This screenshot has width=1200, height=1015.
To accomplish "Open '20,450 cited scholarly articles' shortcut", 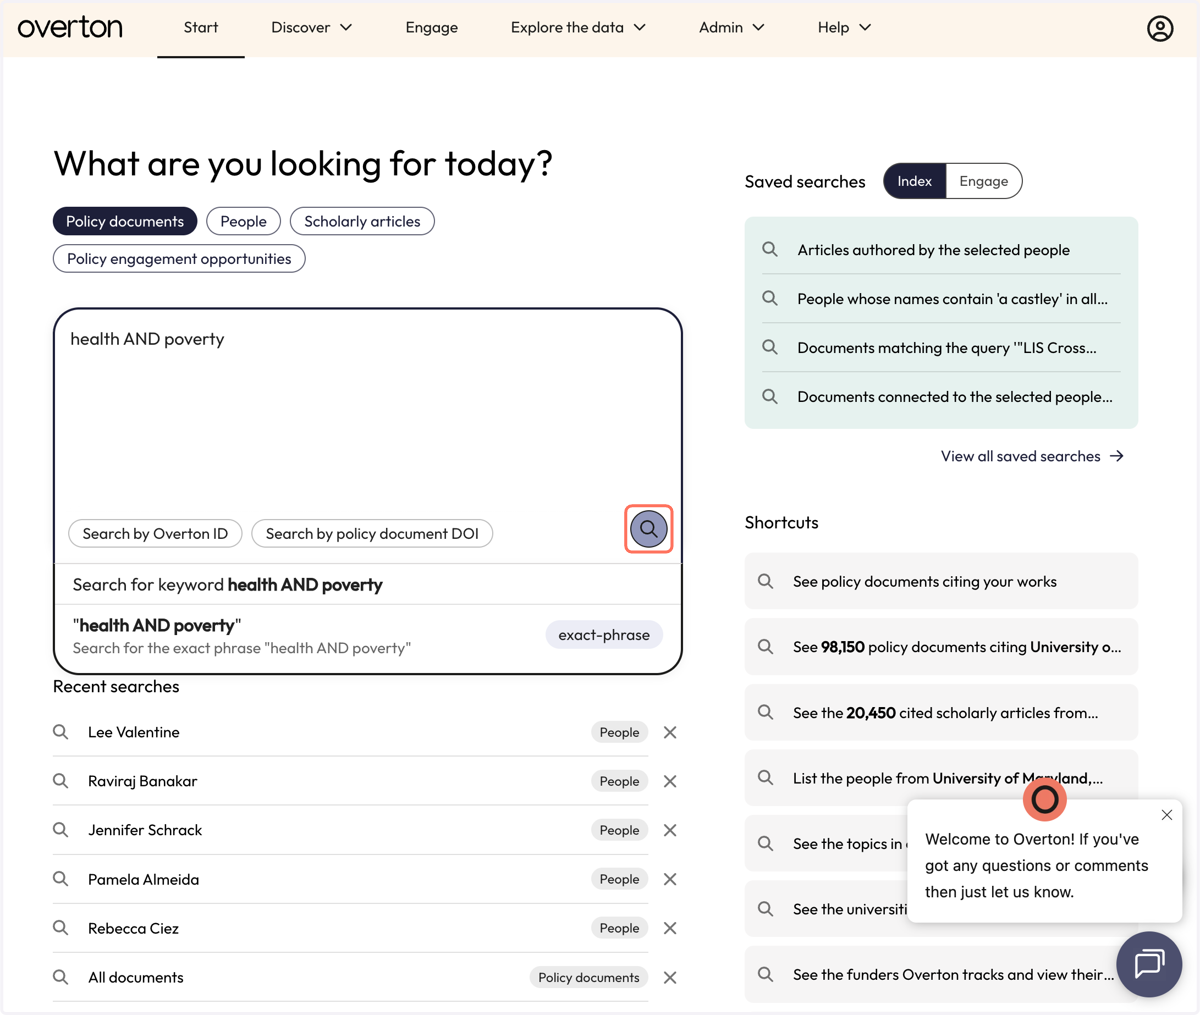I will click(x=941, y=713).
